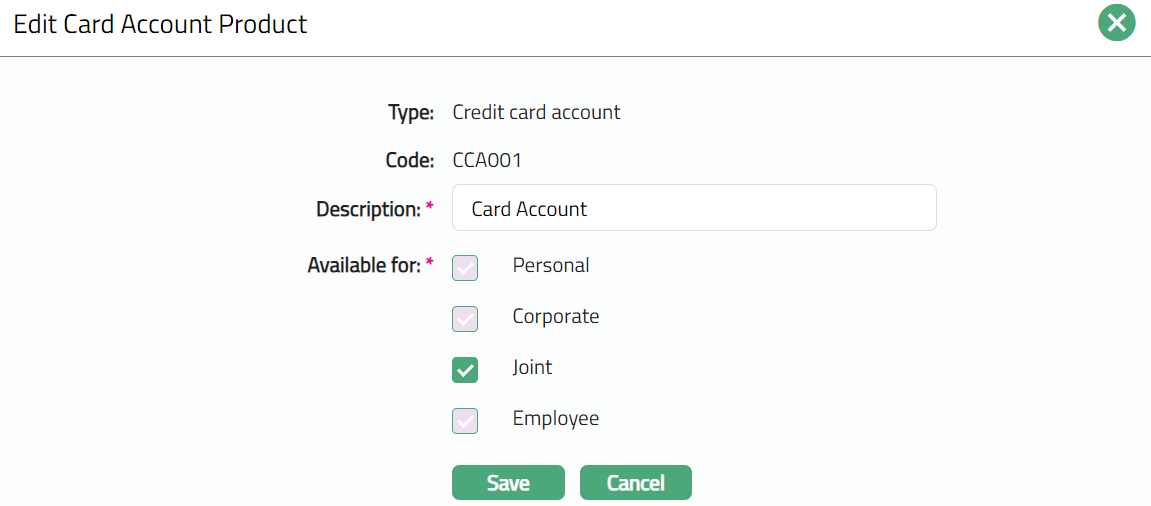This screenshot has height=506, width=1151.
Task: Click the Description field label
Action: tap(368, 210)
